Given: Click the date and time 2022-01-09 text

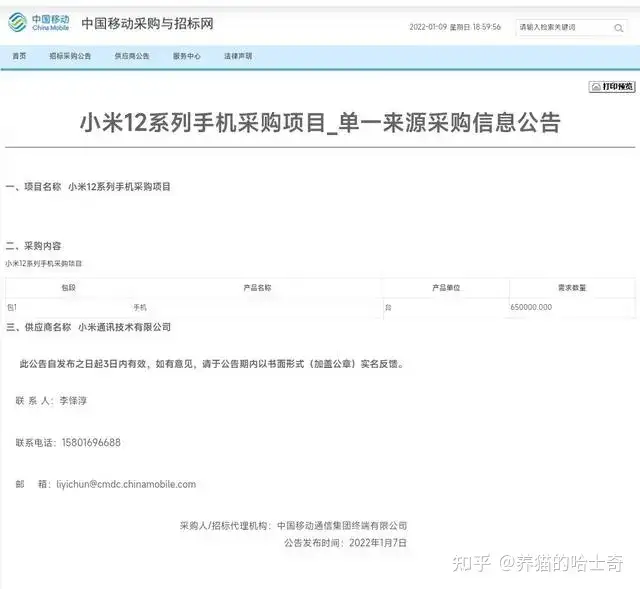Looking at the screenshot, I should click(x=455, y=27).
